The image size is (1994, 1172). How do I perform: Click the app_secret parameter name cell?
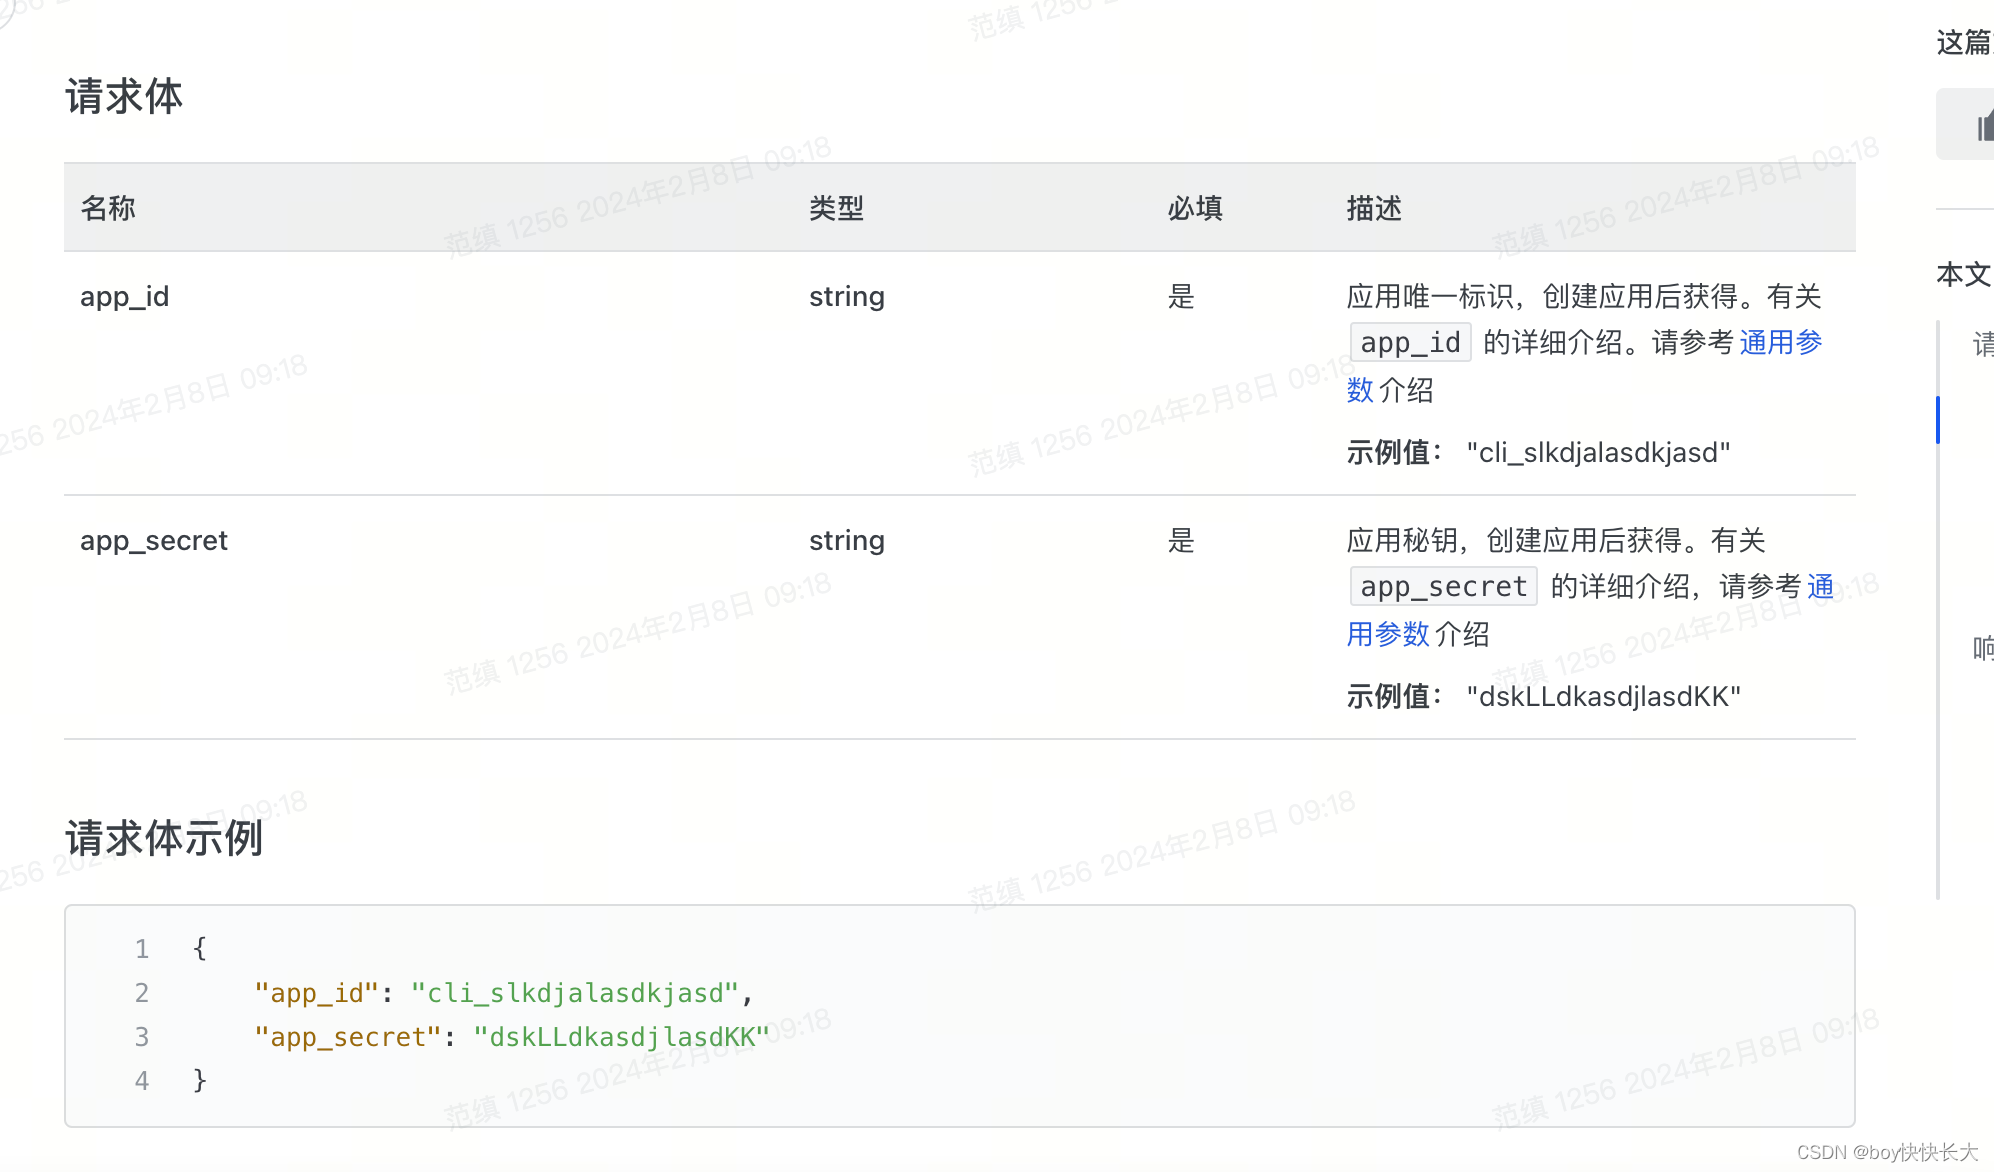tap(154, 540)
